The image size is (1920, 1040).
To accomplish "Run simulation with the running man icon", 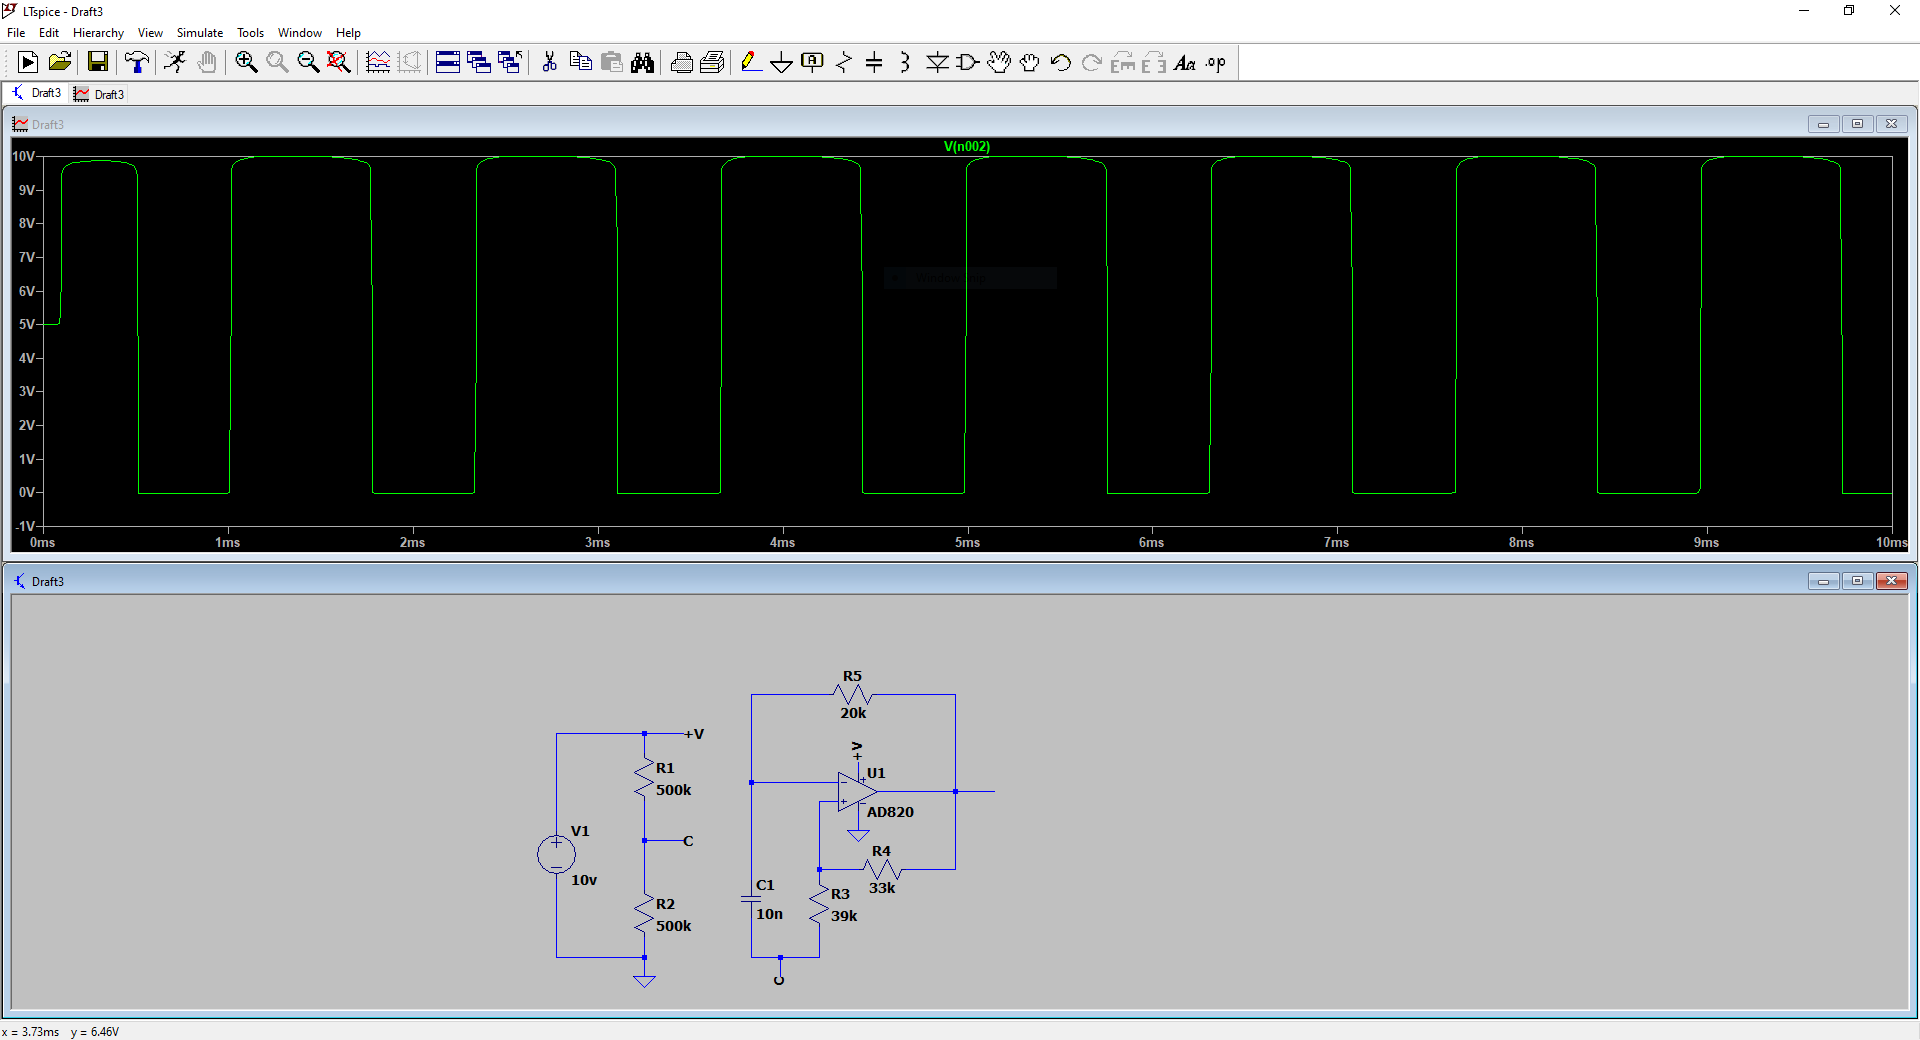I will pyautogui.click(x=175, y=63).
